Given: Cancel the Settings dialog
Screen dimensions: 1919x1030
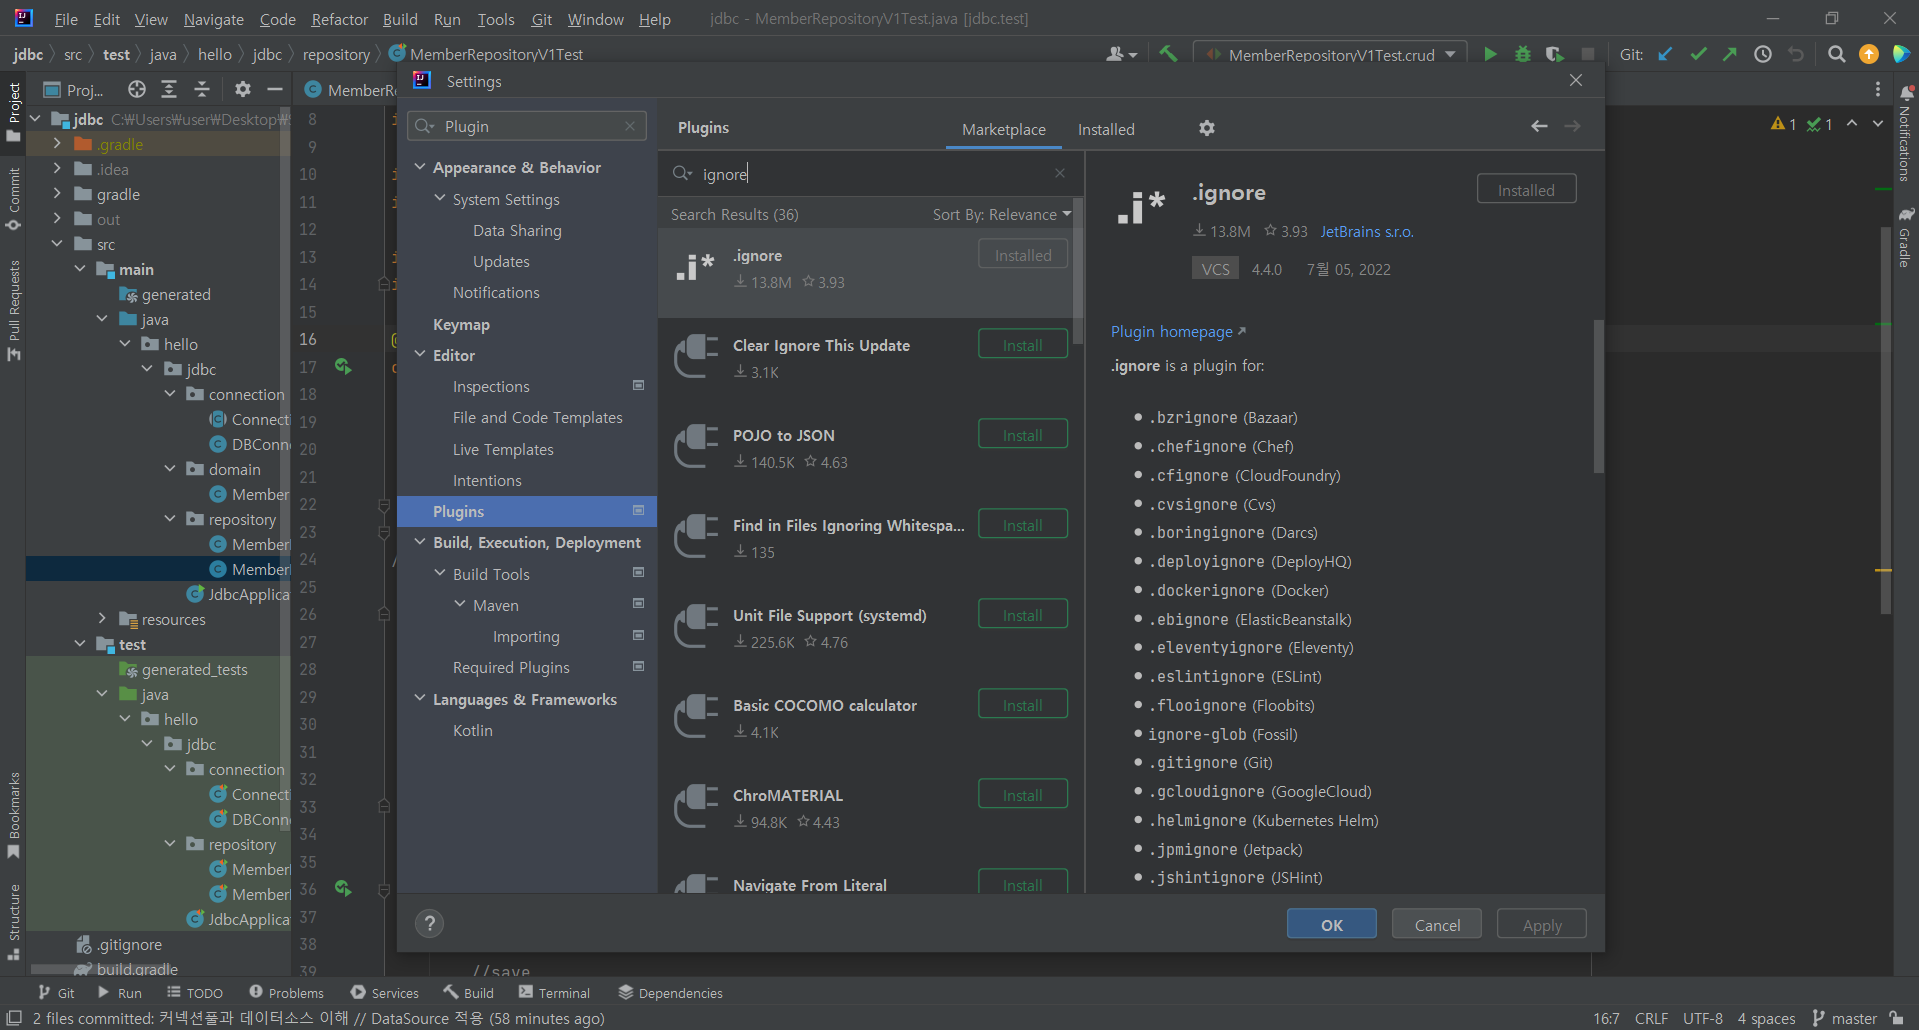Looking at the screenshot, I should 1436,924.
